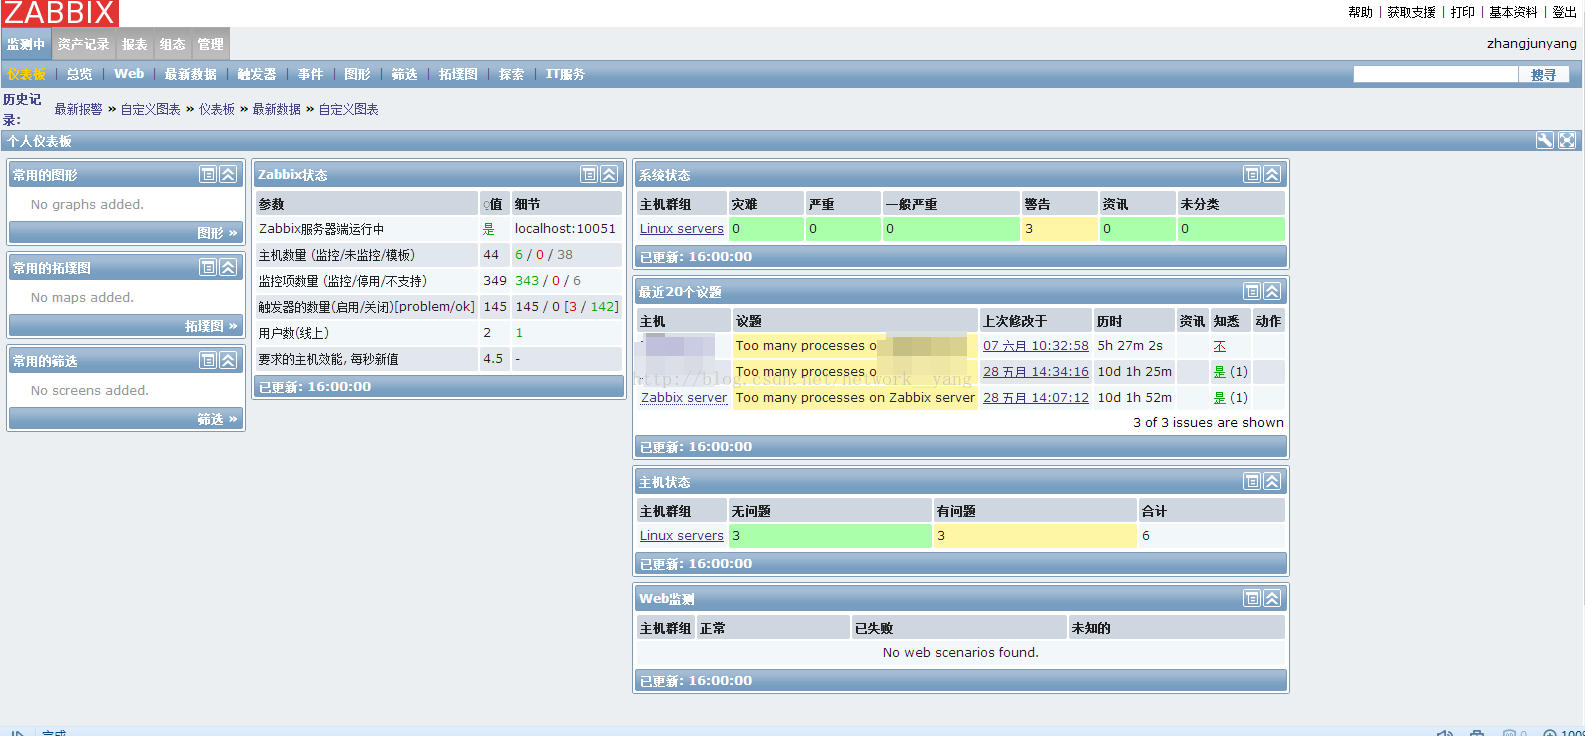
Task: Open dashboard configuration wrench icon
Action: [1545, 141]
